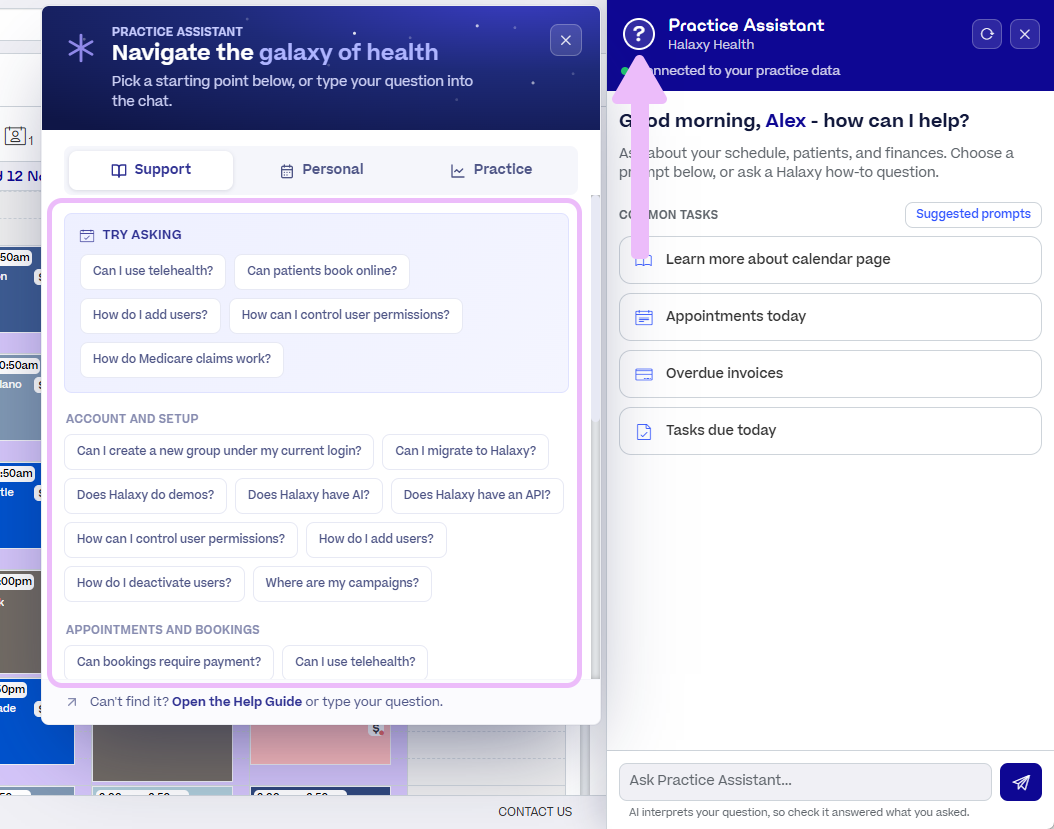The height and width of the screenshot is (829, 1054).
Task: Ask 'How do I deactivate users?'
Action: pyautogui.click(x=154, y=584)
